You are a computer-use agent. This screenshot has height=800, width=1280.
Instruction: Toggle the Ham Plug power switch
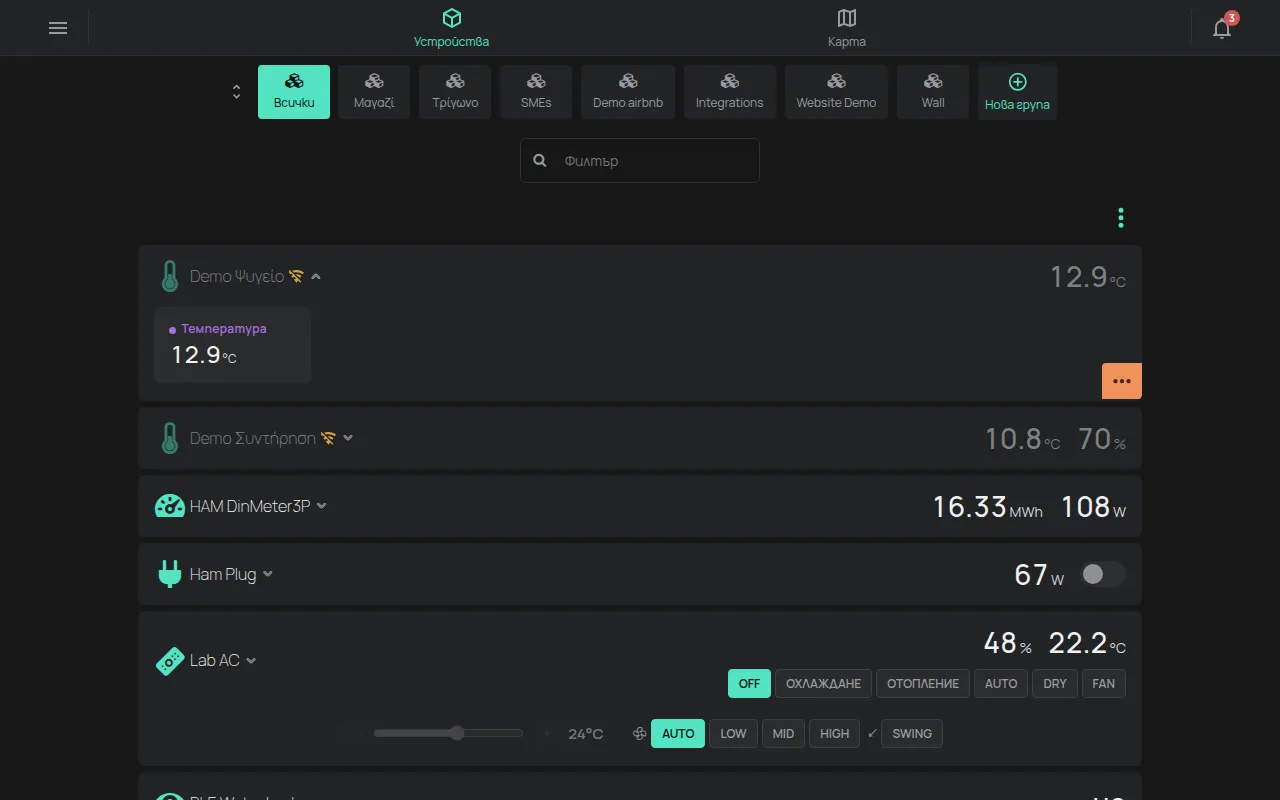(1103, 574)
